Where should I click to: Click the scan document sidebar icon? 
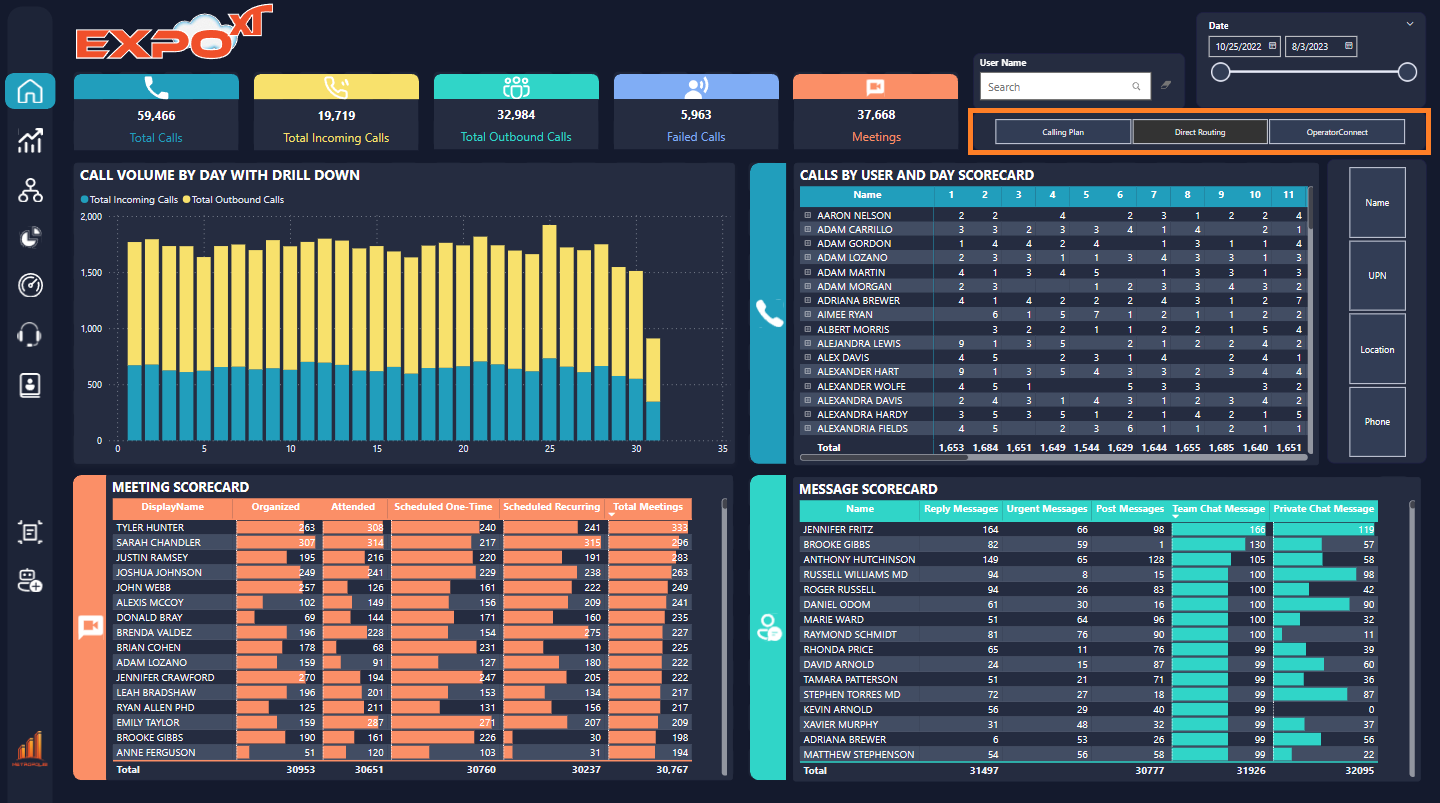click(30, 532)
